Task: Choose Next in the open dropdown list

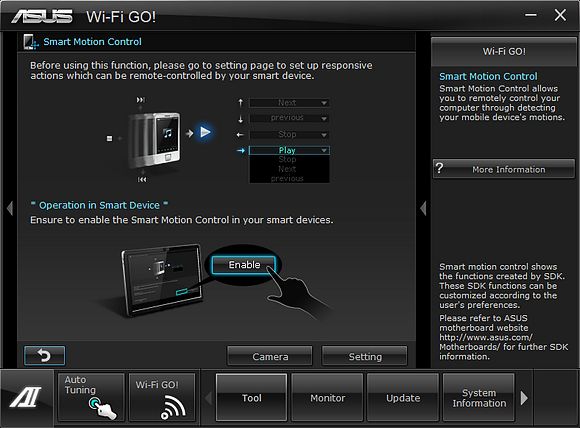Action: (x=287, y=169)
